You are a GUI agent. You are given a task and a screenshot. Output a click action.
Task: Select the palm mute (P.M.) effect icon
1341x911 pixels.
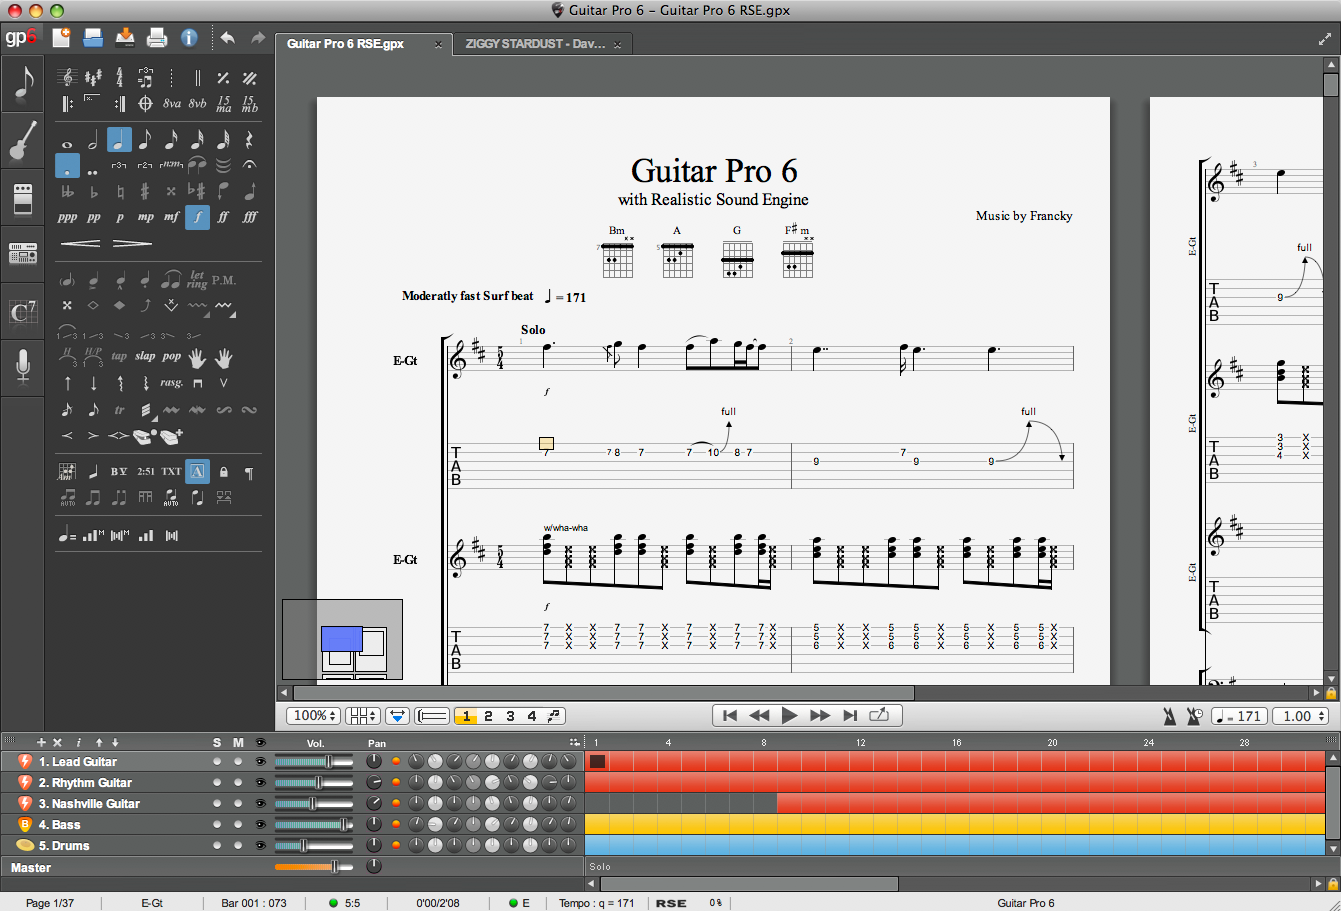[224, 280]
